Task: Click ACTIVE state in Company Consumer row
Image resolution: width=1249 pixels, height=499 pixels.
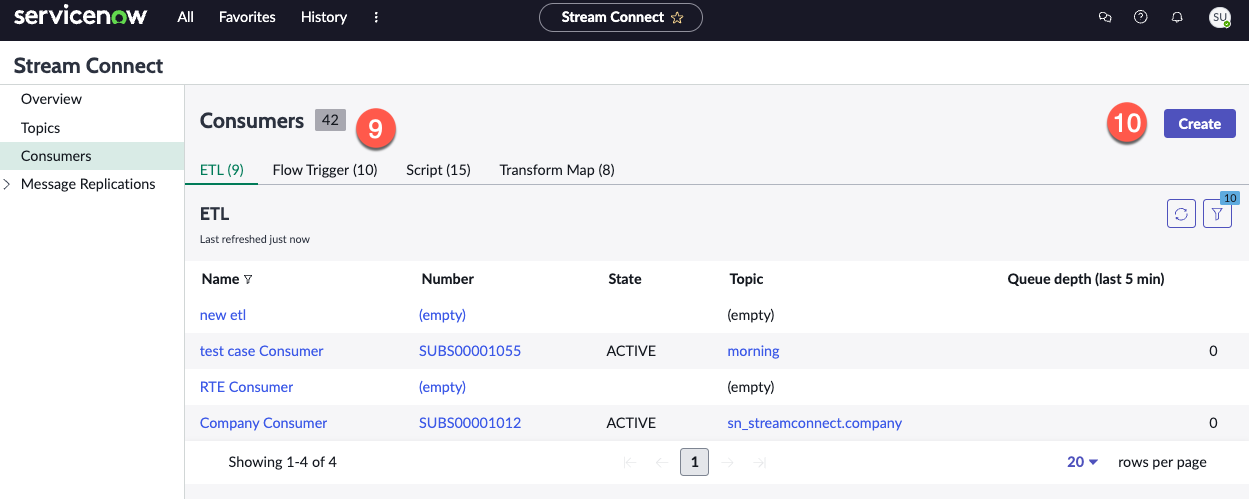Action: tap(631, 423)
